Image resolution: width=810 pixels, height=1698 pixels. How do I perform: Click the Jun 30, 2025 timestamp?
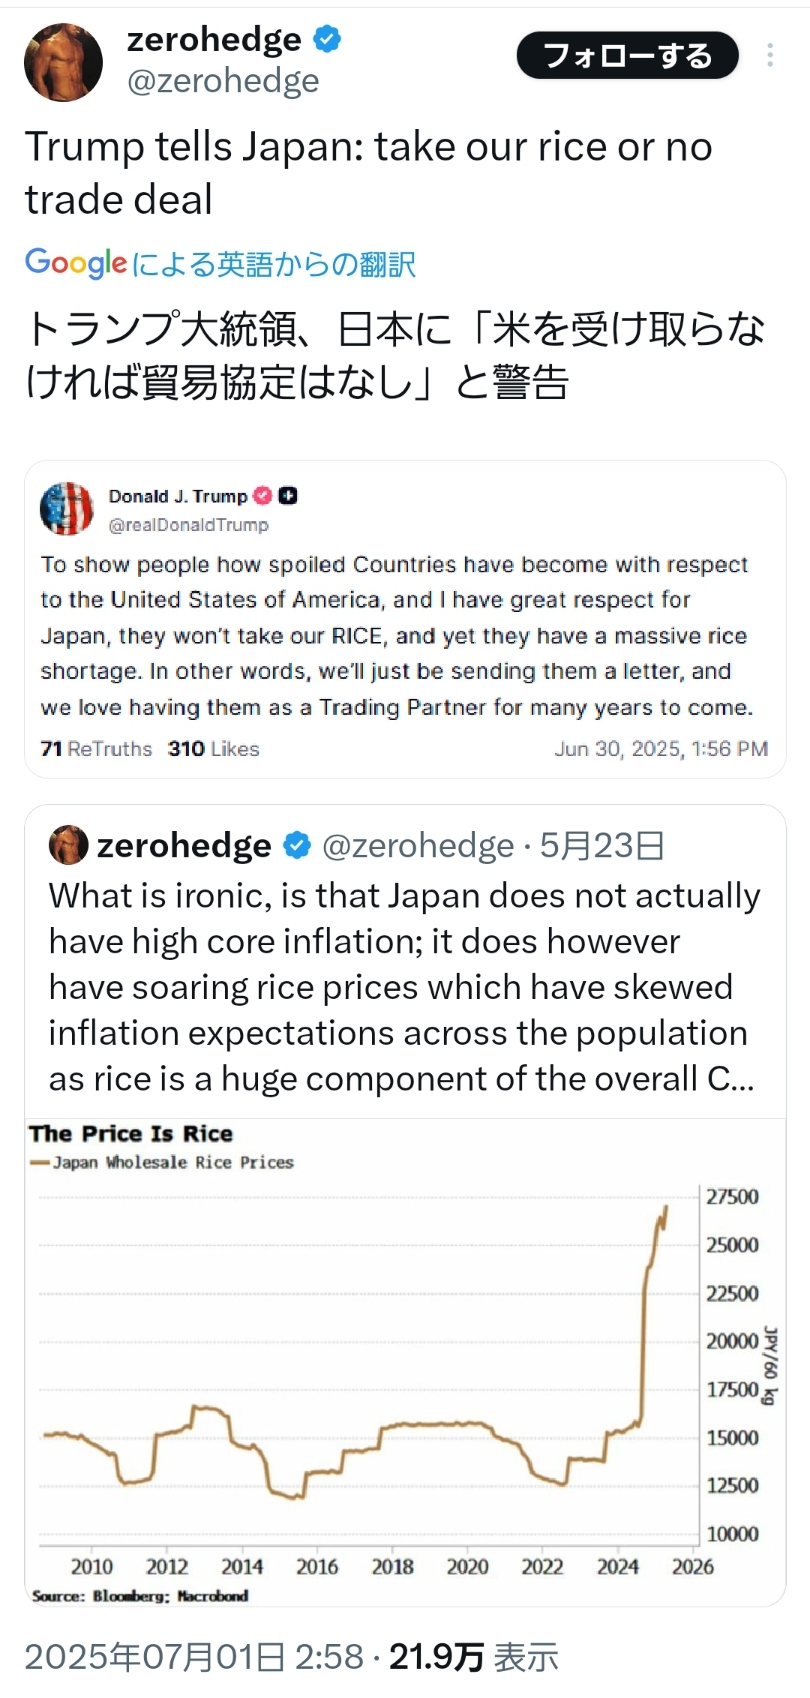(x=661, y=748)
